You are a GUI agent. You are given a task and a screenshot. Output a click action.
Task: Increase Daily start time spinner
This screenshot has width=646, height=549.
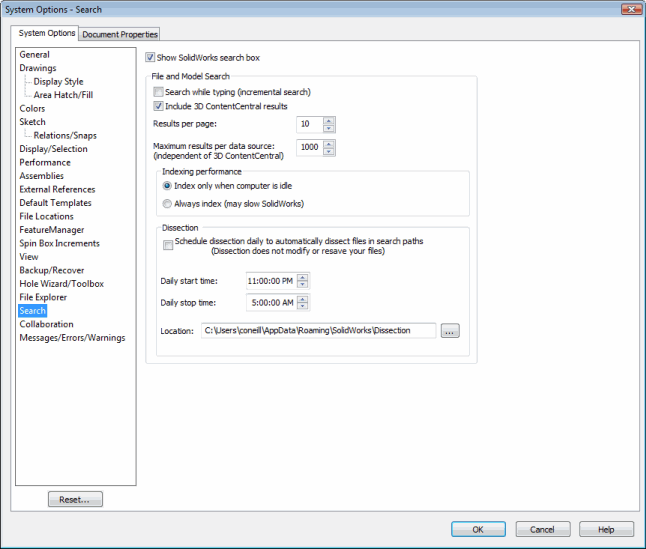coord(302,278)
